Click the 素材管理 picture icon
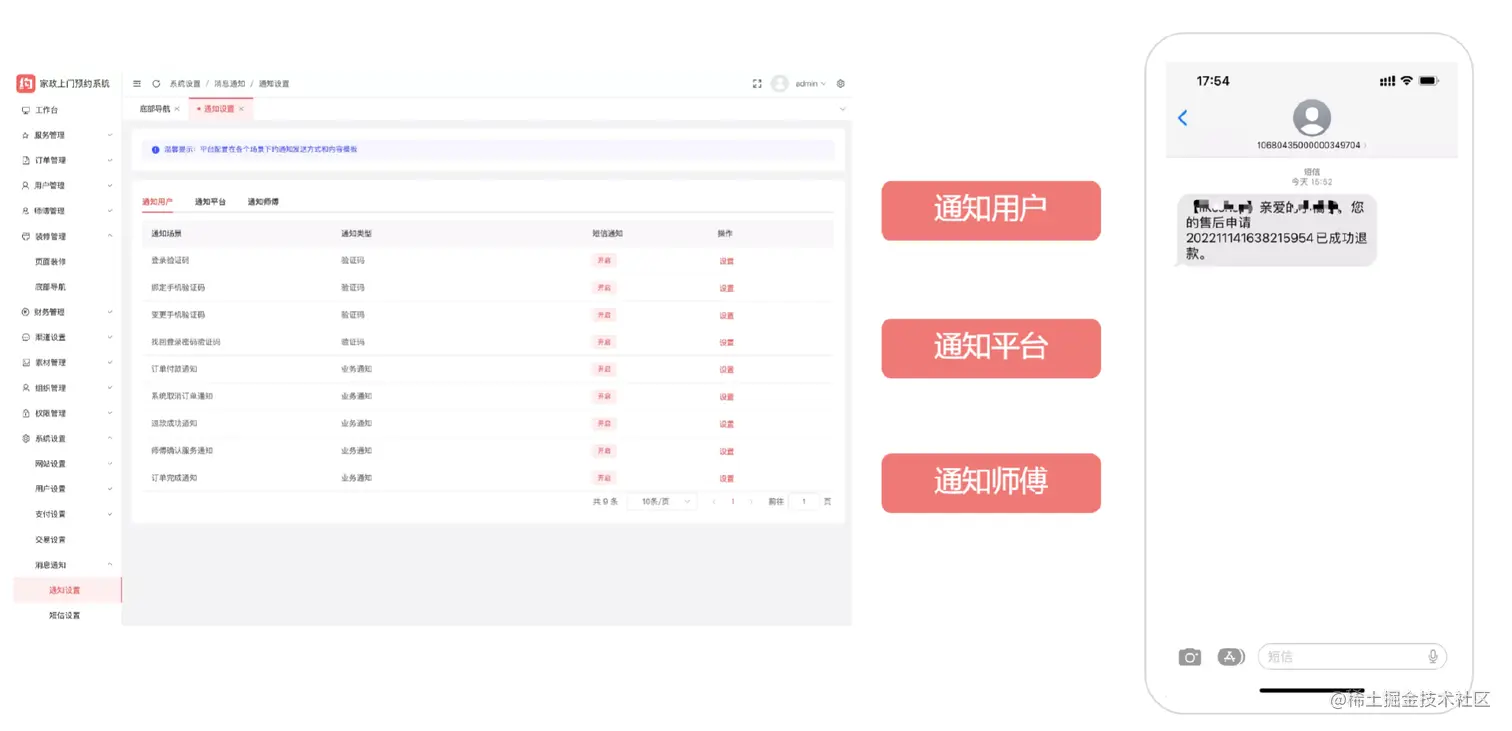1512x731 pixels. pyautogui.click(x=25, y=363)
